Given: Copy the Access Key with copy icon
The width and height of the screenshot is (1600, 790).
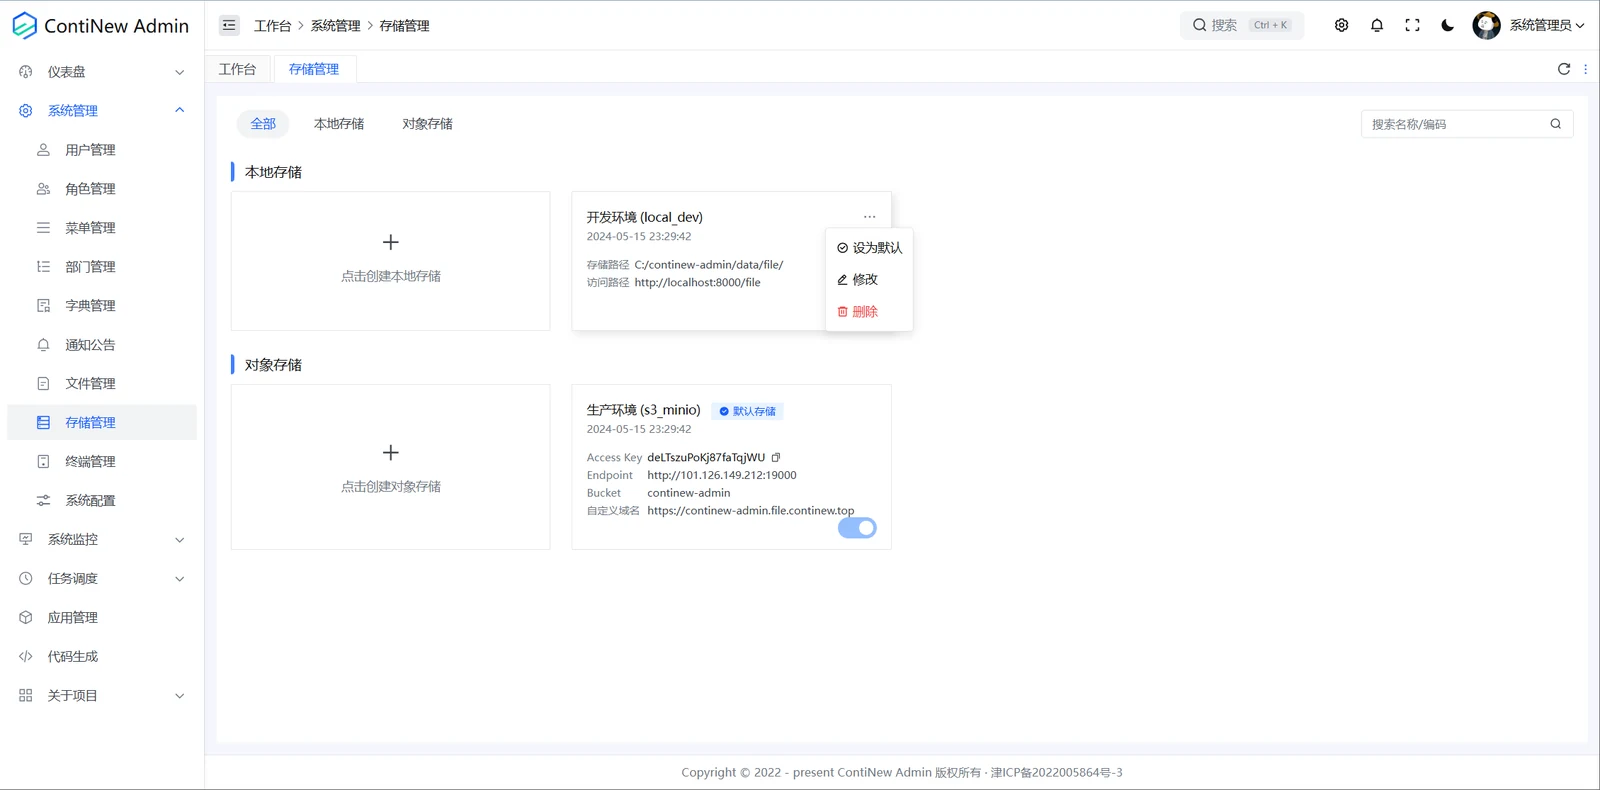Looking at the screenshot, I should click(x=775, y=458).
